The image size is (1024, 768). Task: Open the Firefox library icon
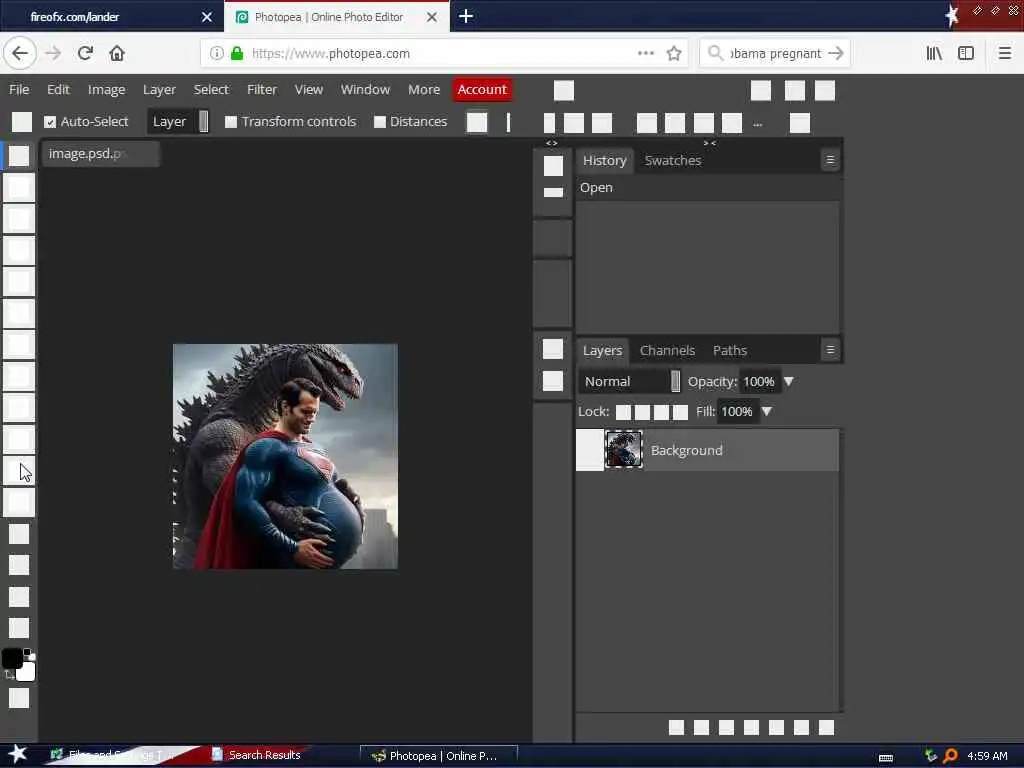click(x=934, y=54)
